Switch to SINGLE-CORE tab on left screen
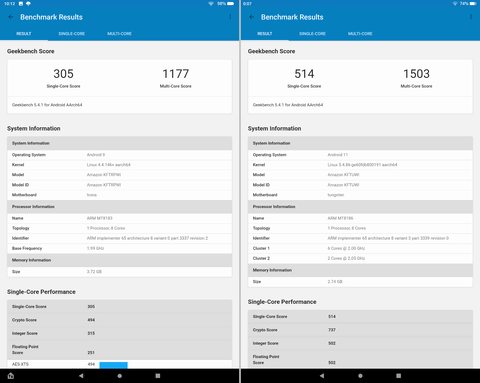Image resolution: width=480 pixels, height=383 pixels. tap(72, 34)
